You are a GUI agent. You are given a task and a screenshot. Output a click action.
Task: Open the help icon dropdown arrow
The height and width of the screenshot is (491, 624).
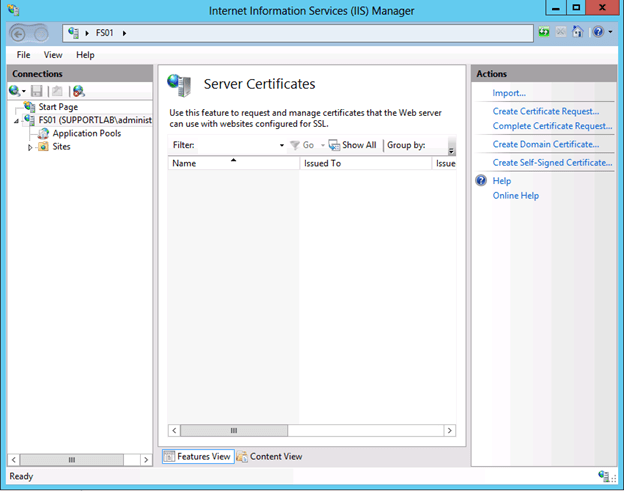(x=610, y=32)
